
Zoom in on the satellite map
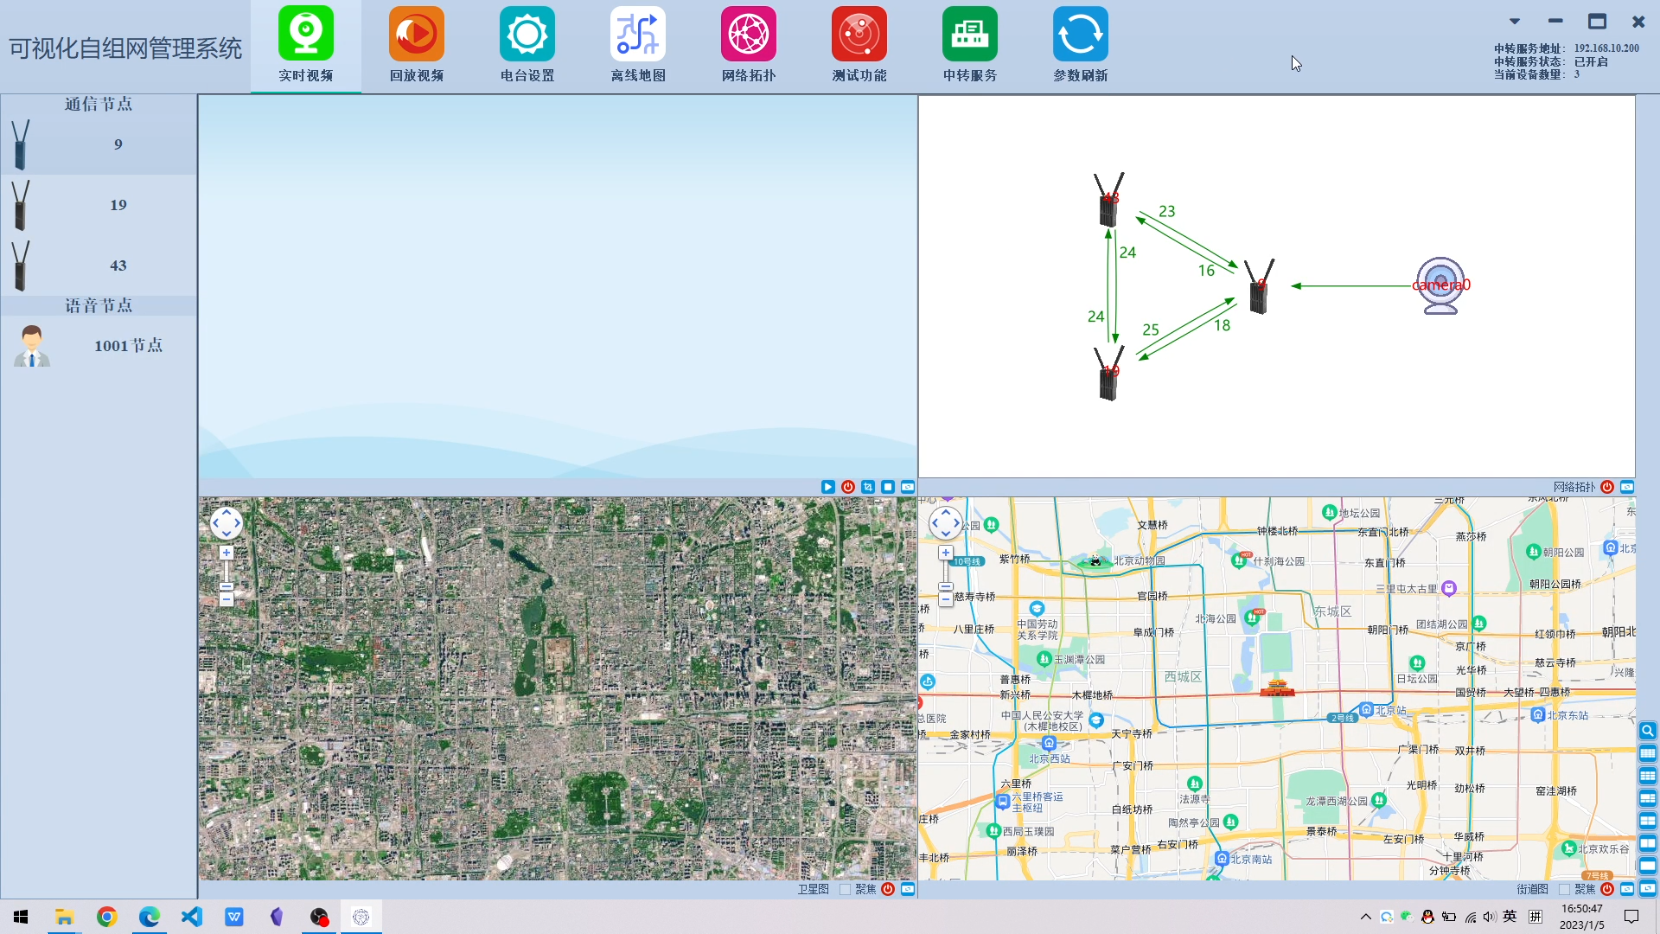point(226,553)
